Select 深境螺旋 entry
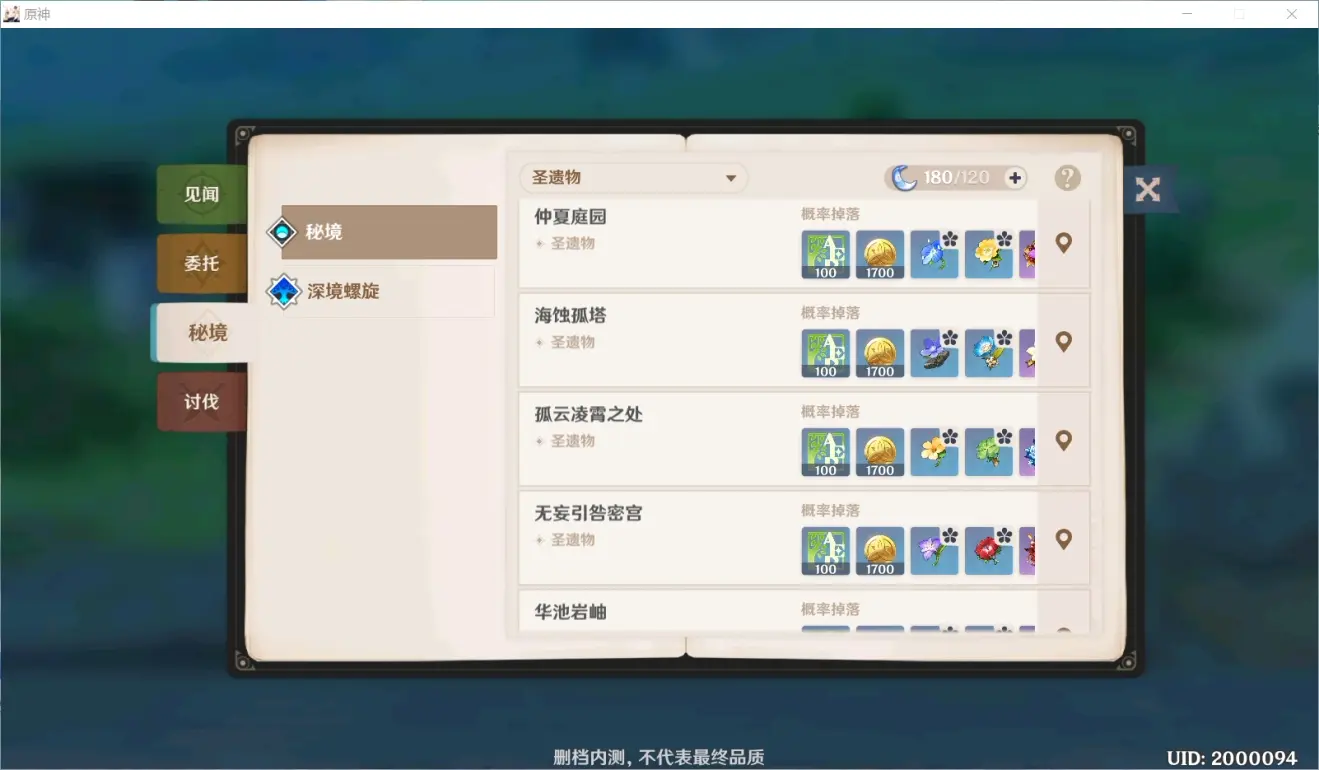 [x=381, y=292]
